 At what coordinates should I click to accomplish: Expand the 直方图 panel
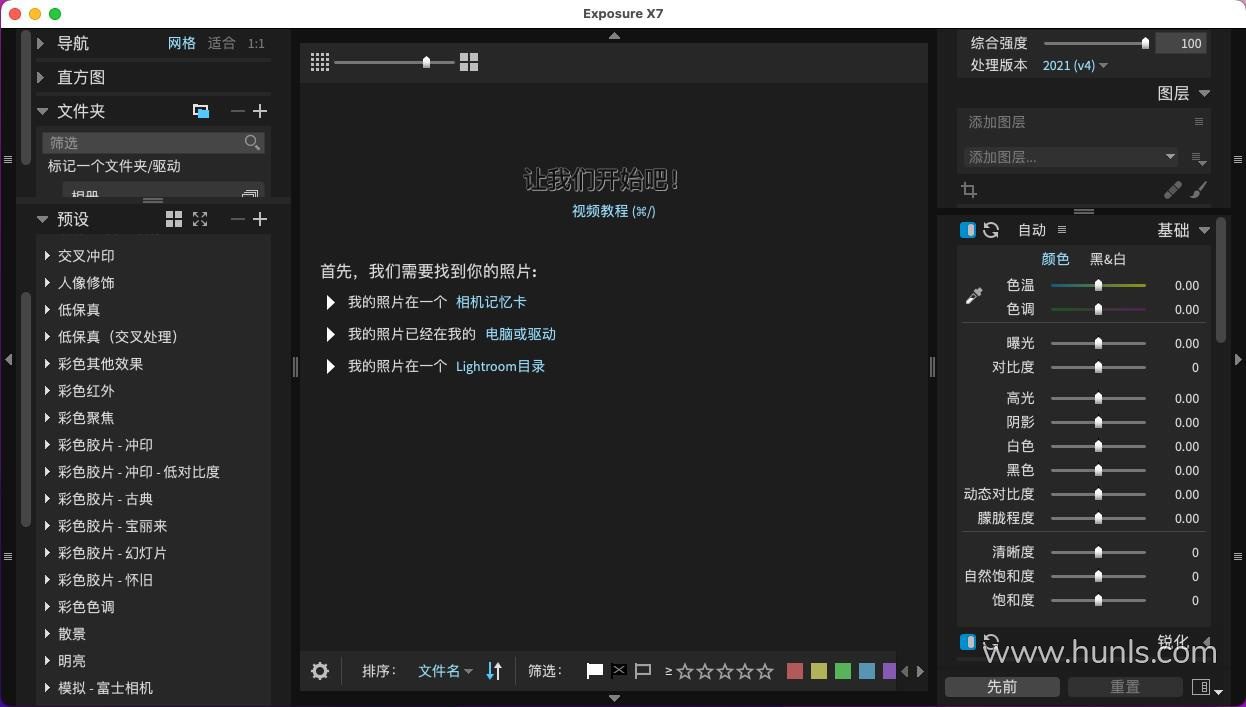pos(41,77)
